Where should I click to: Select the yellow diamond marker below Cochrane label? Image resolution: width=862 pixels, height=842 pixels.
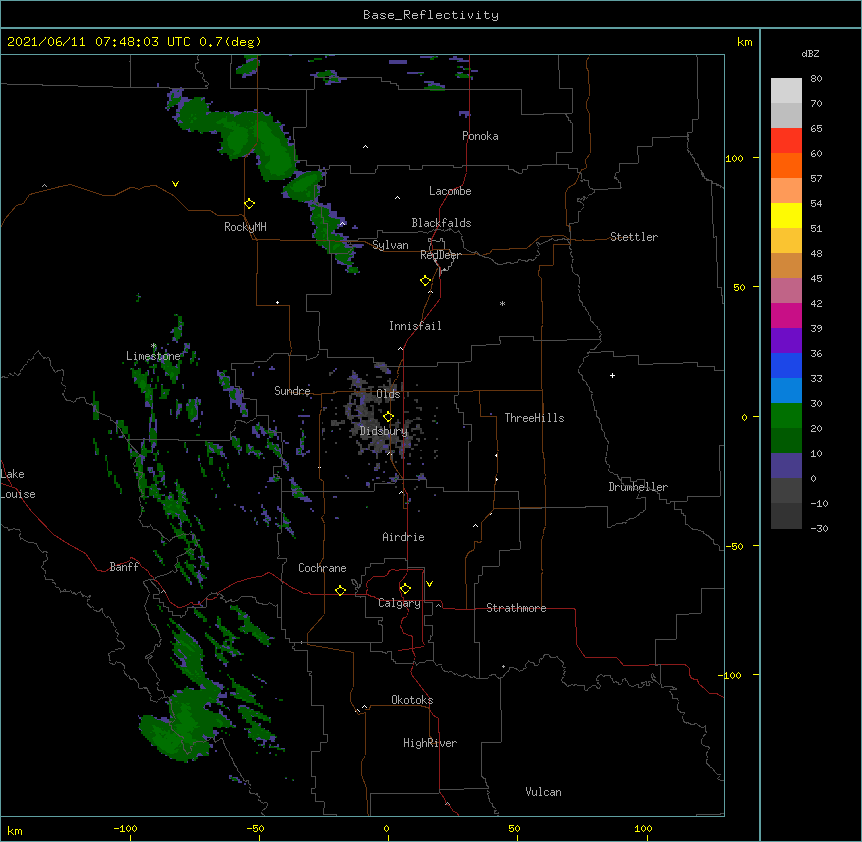pos(340,590)
